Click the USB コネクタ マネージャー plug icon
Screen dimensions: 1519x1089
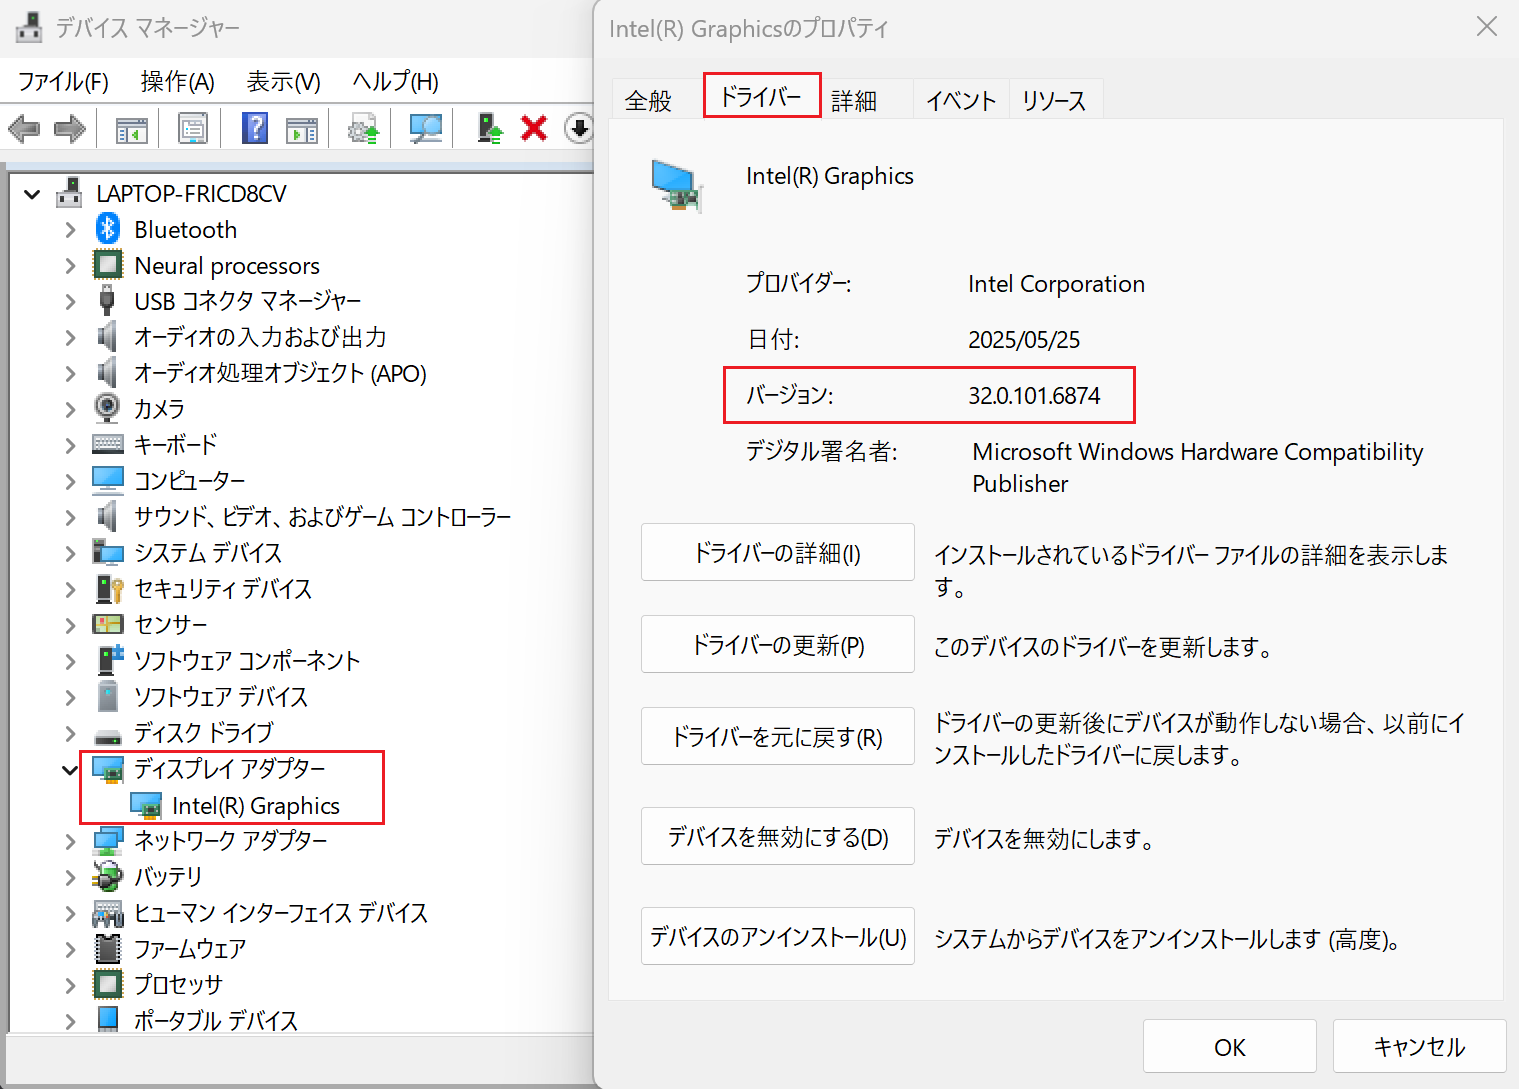(107, 301)
